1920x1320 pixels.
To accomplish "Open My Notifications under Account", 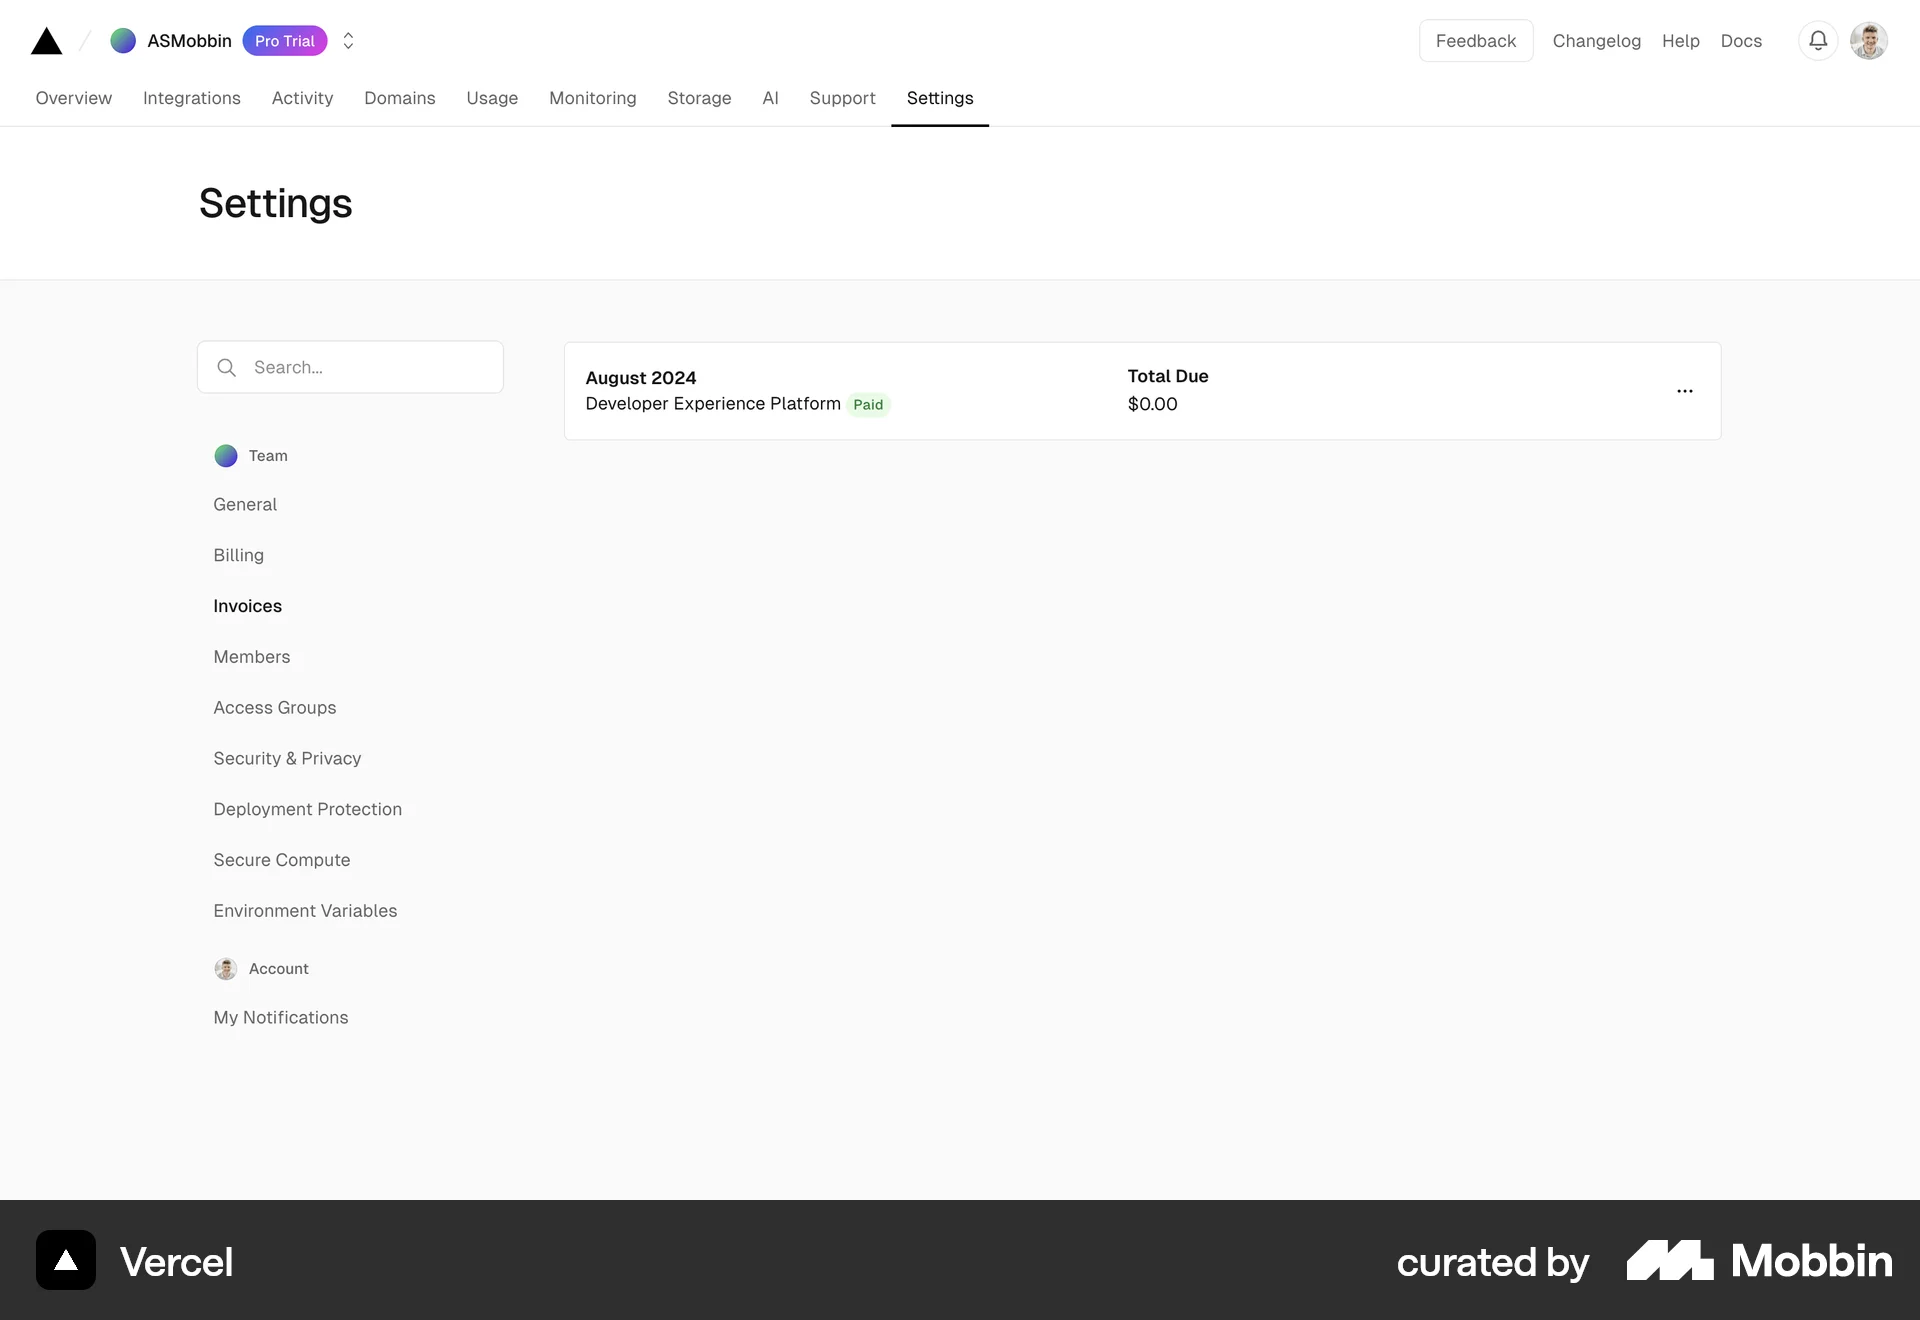I will coord(280,1017).
